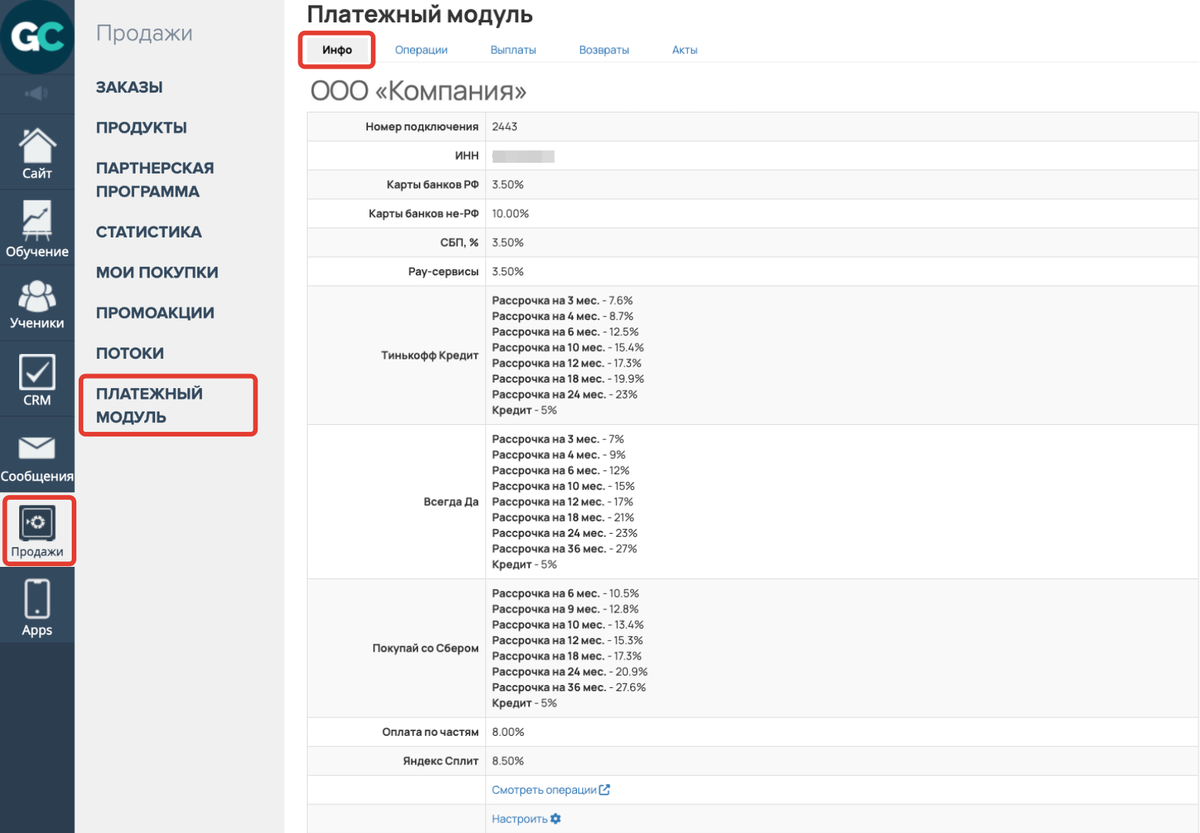1200x833 pixels.
Task: Open the Акты tab
Action: point(685,50)
